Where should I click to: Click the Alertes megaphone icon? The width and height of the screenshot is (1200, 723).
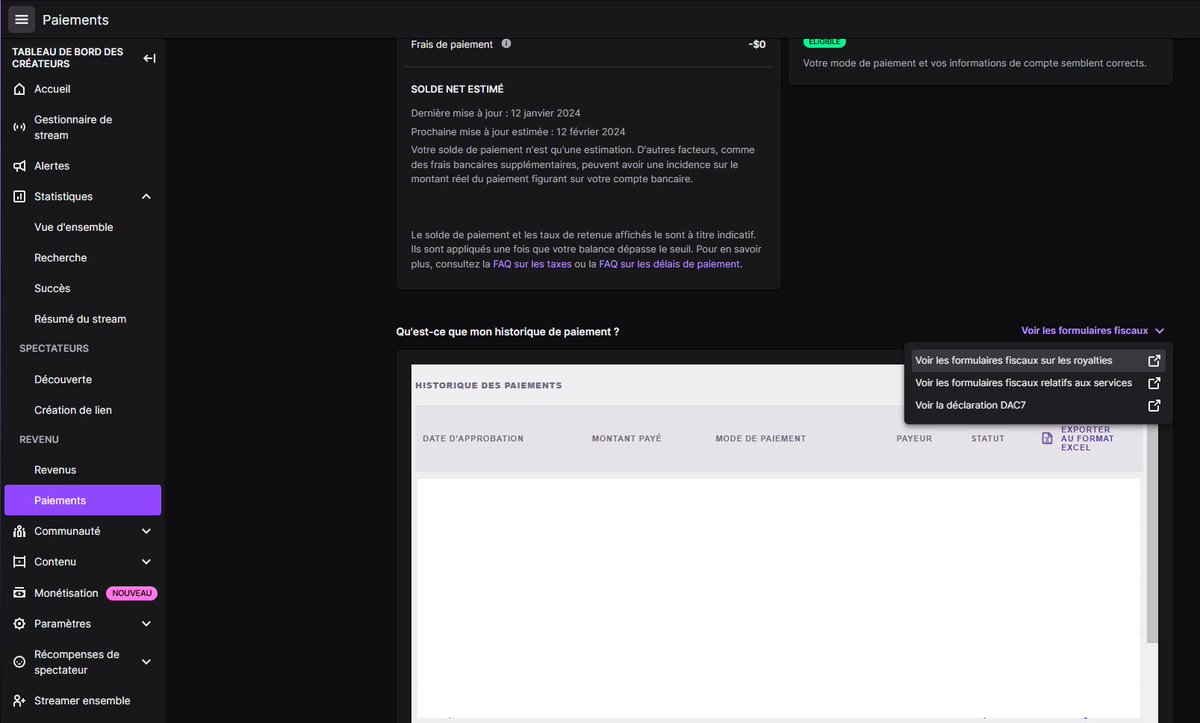(19, 166)
